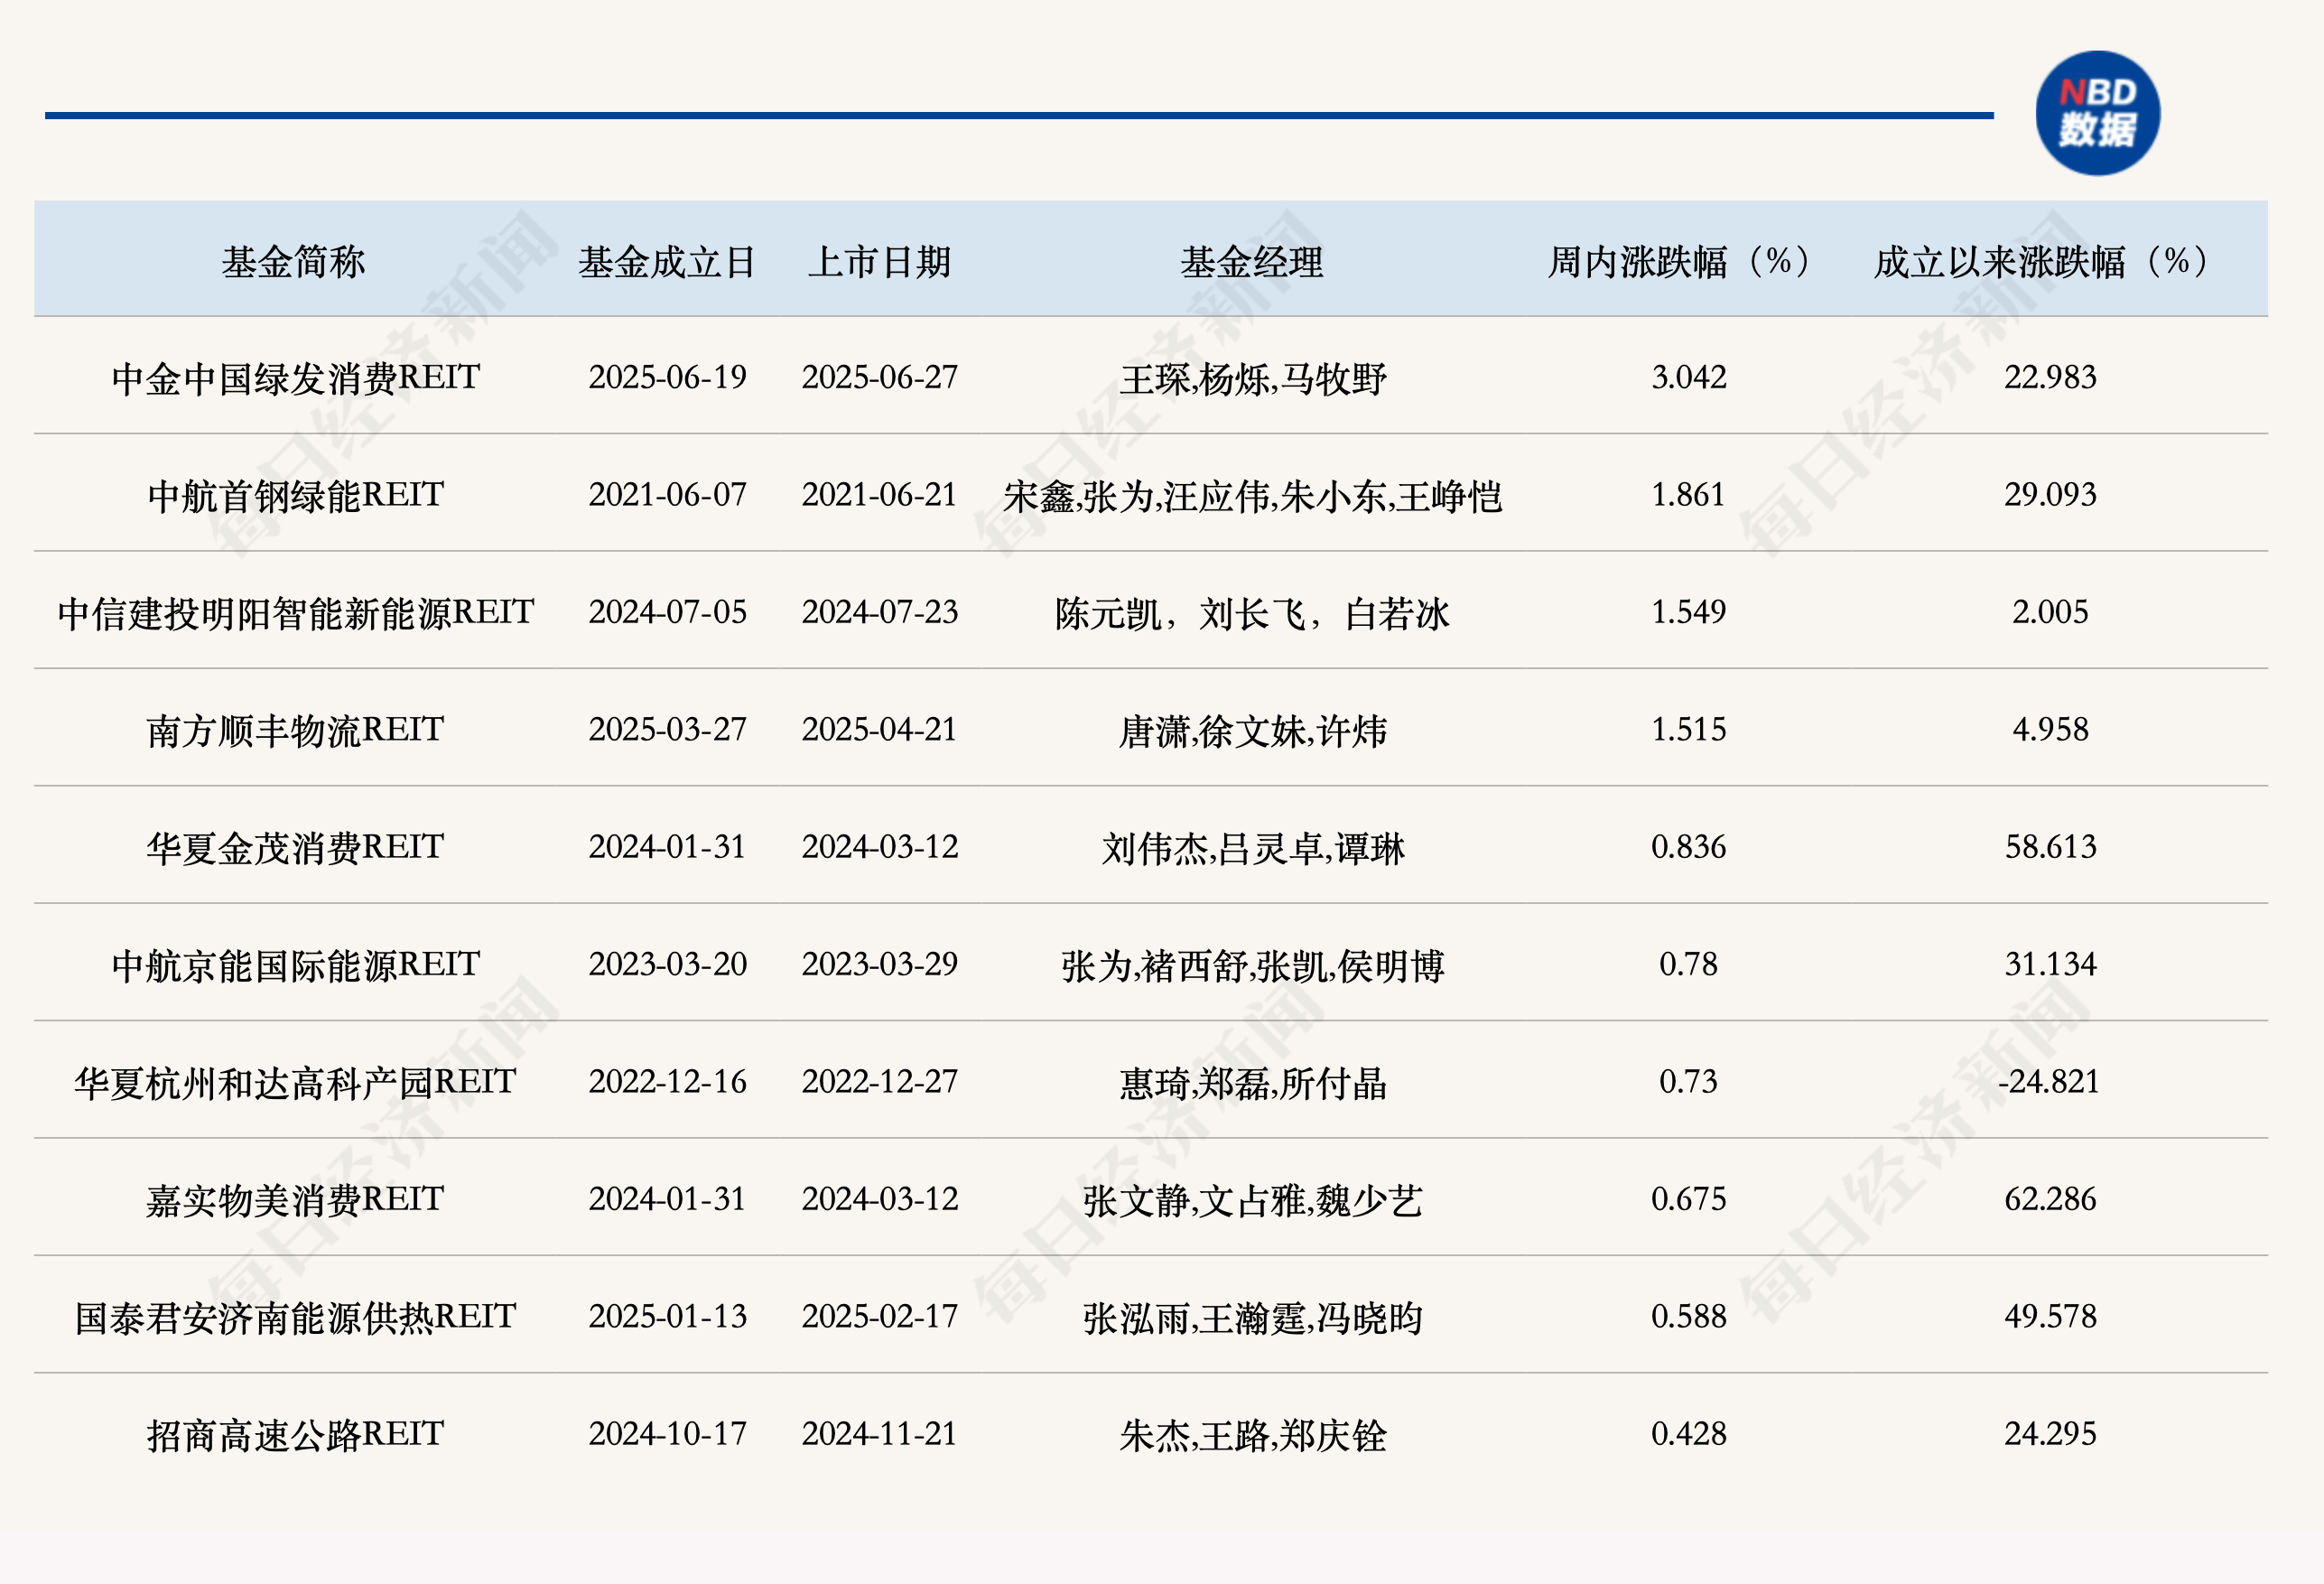This screenshot has width=2324, height=1584.
Task: Select fund name 中信建投明阳智能新能源REIT
Action: (x=296, y=612)
